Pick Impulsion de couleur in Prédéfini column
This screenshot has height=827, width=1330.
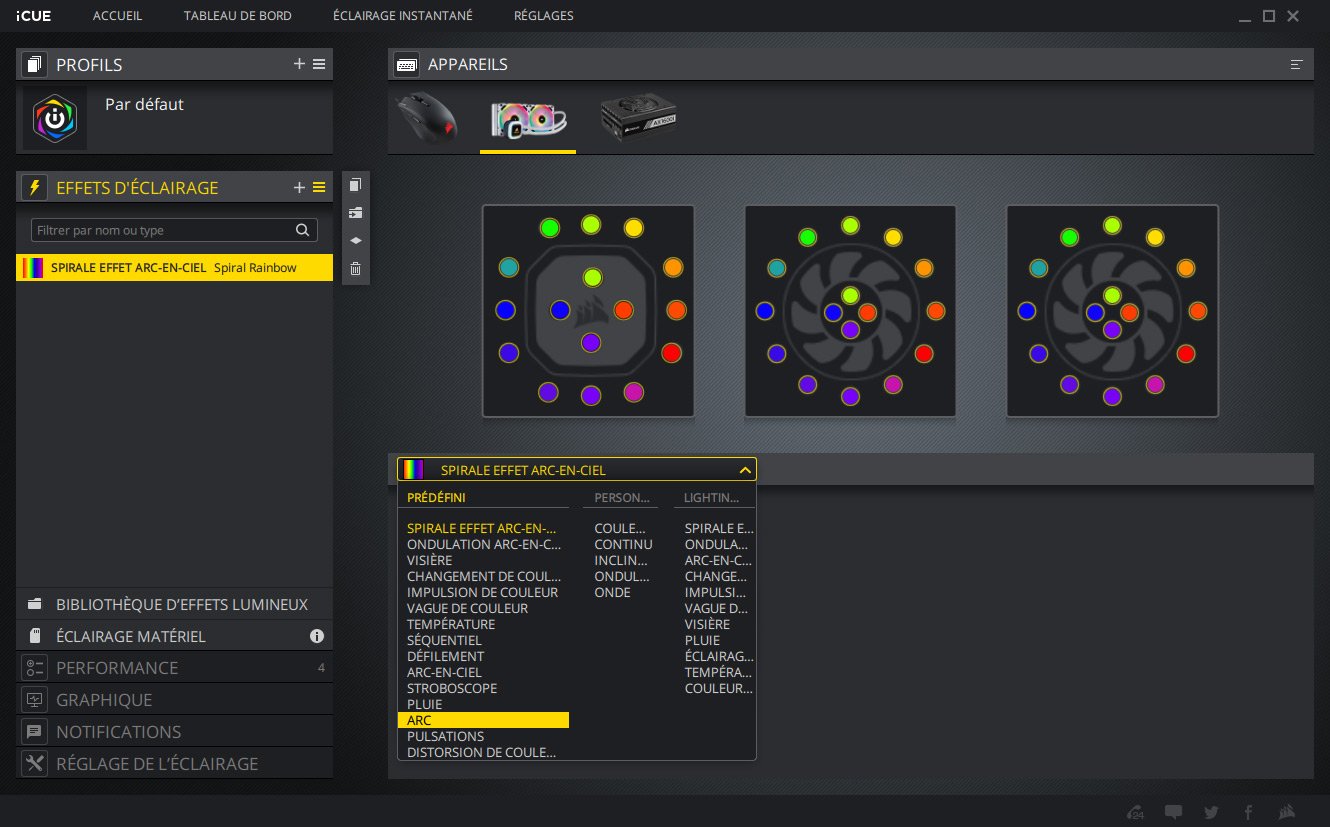pyautogui.click(x=483, y=592)
